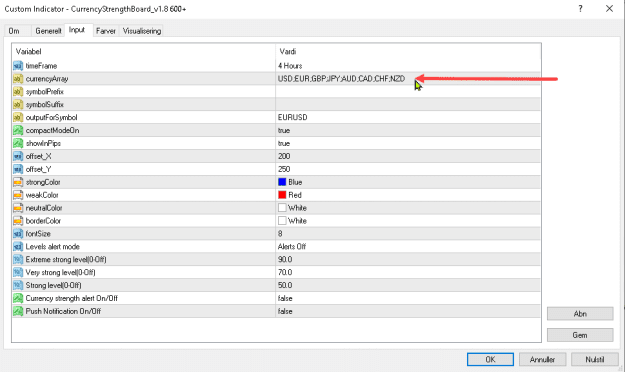Click the neutralColor color type icon
The height and width of the screenshot is (372, 625).
(x=18, y=208)
